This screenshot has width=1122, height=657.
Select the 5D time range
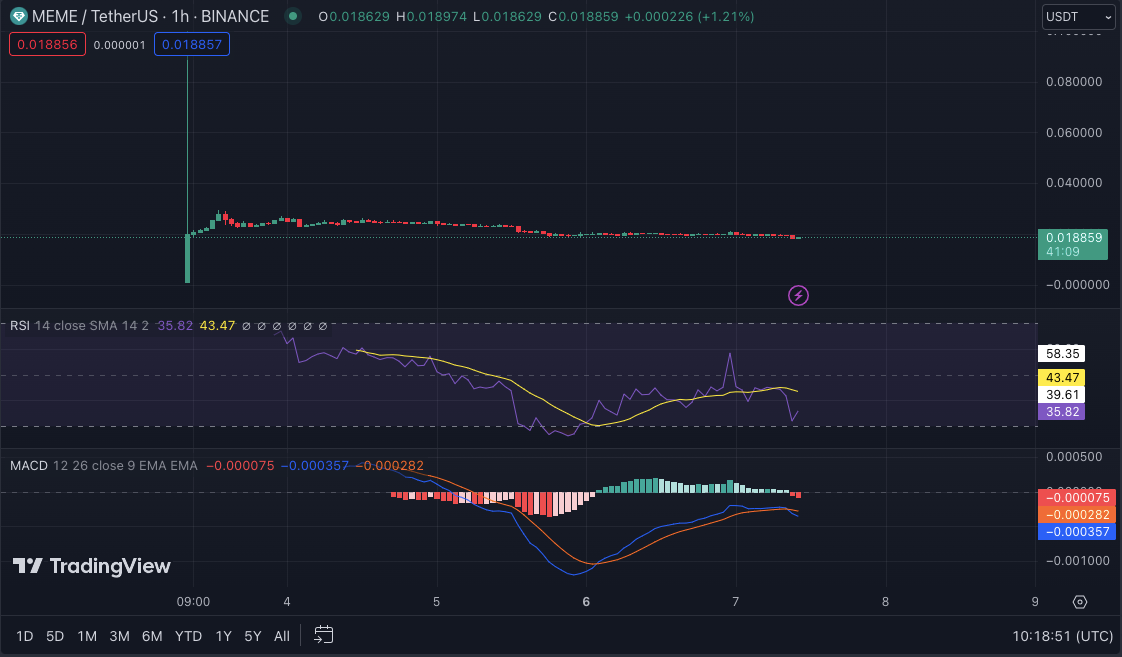[x=55, y=636]
